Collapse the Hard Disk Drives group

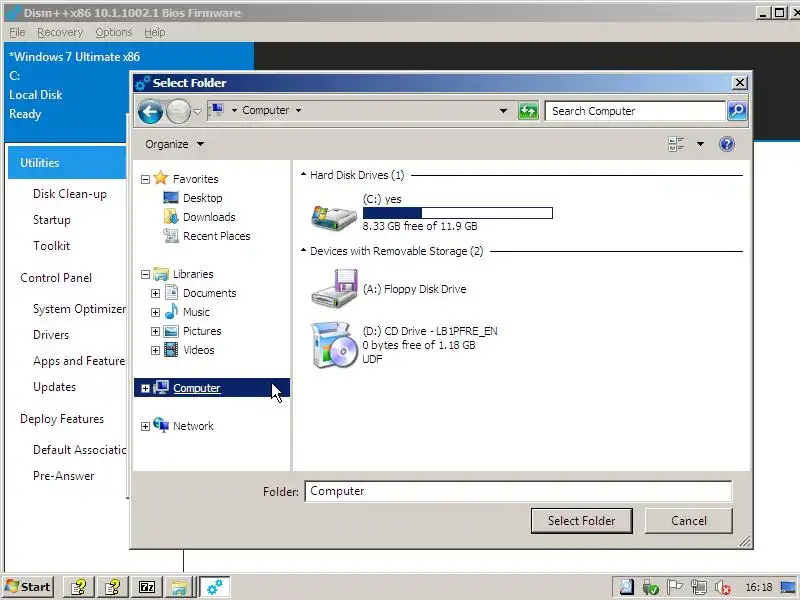(x=304, y=175)
